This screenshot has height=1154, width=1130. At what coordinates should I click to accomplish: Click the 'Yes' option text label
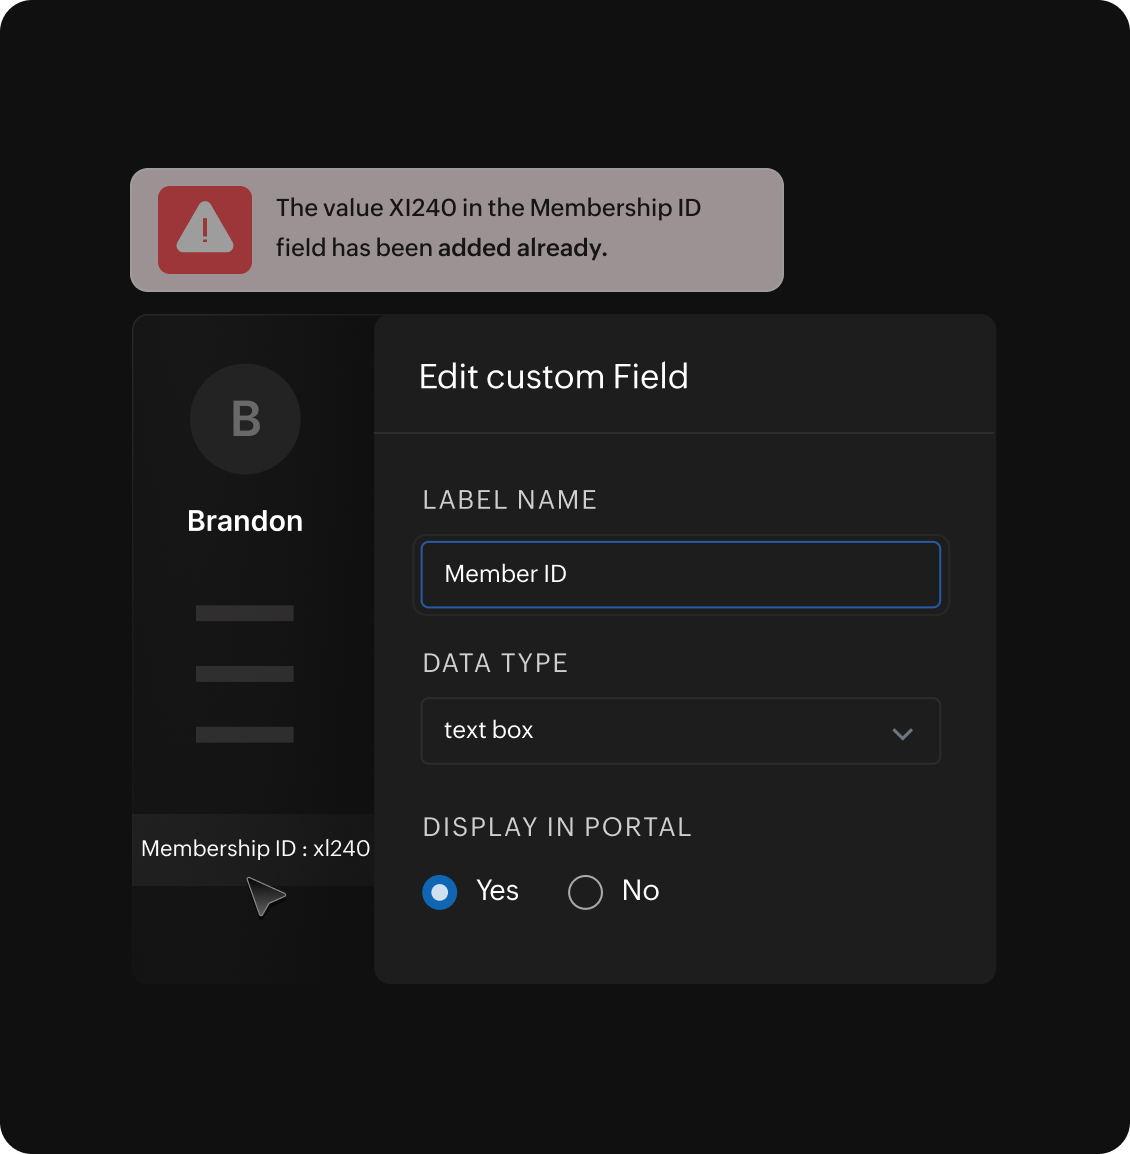point(497,891)
